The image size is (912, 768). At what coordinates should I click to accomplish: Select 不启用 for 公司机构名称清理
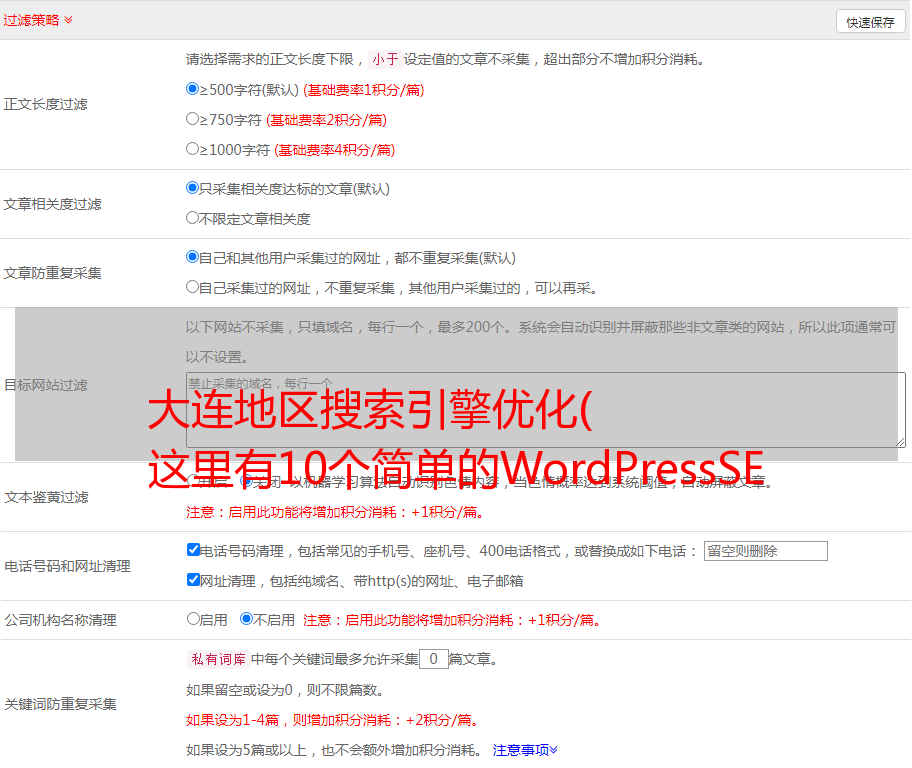pyautogui.click(x=246, y=619)
